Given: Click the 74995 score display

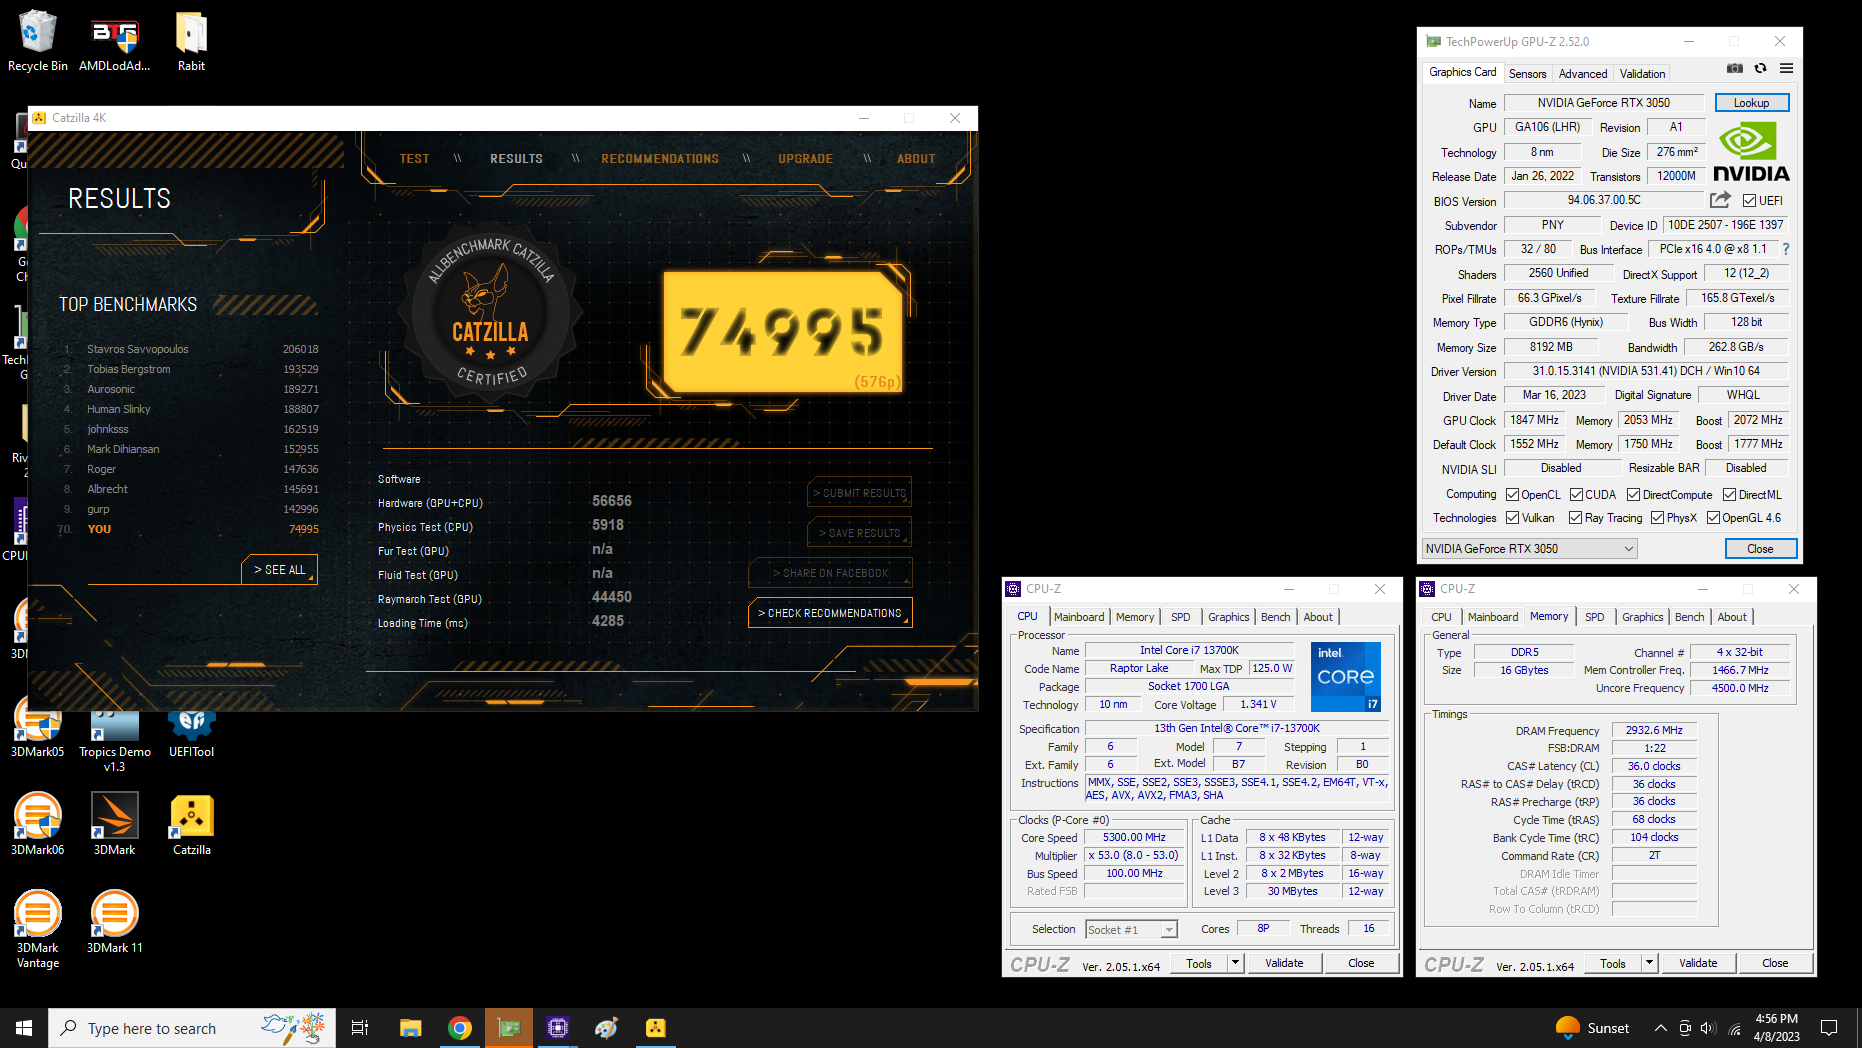Looking at the screenshot, I should [x=782, y=332].
